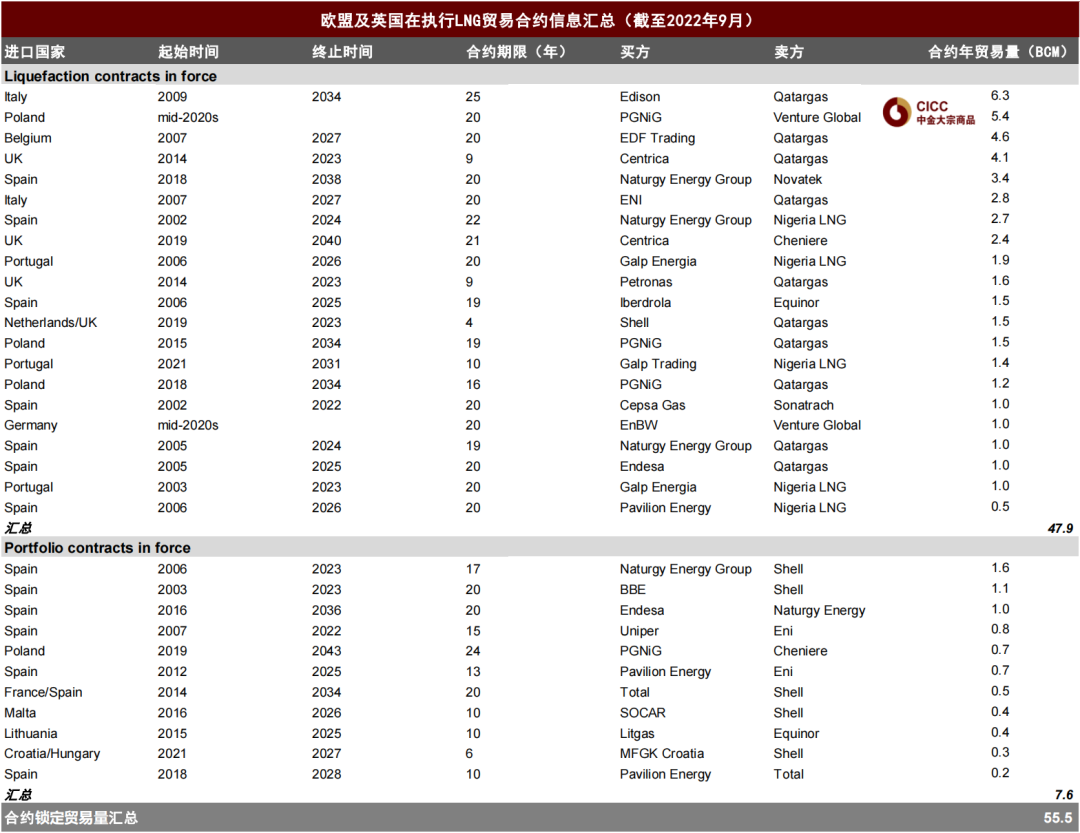Click the 'Malta' country cell
This screenshot has width=1080, height=833.
(x=20, y=713)
